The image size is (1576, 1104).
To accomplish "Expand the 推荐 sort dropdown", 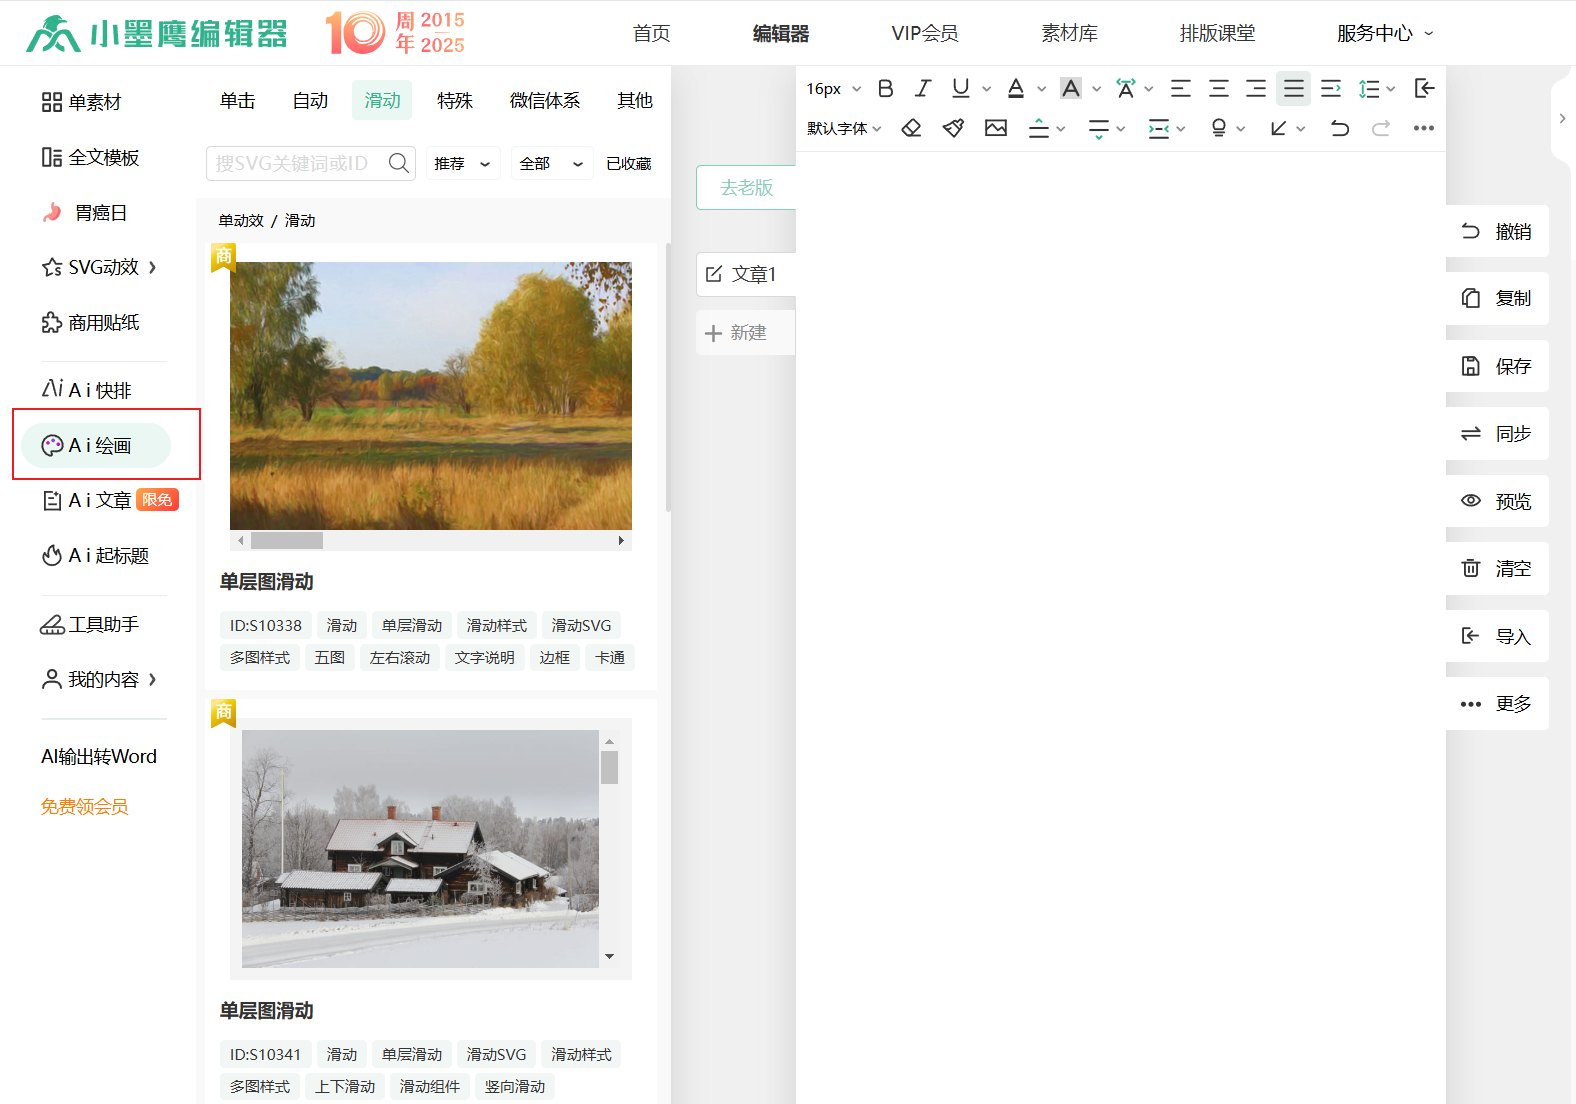I will (x=462, y=163).
